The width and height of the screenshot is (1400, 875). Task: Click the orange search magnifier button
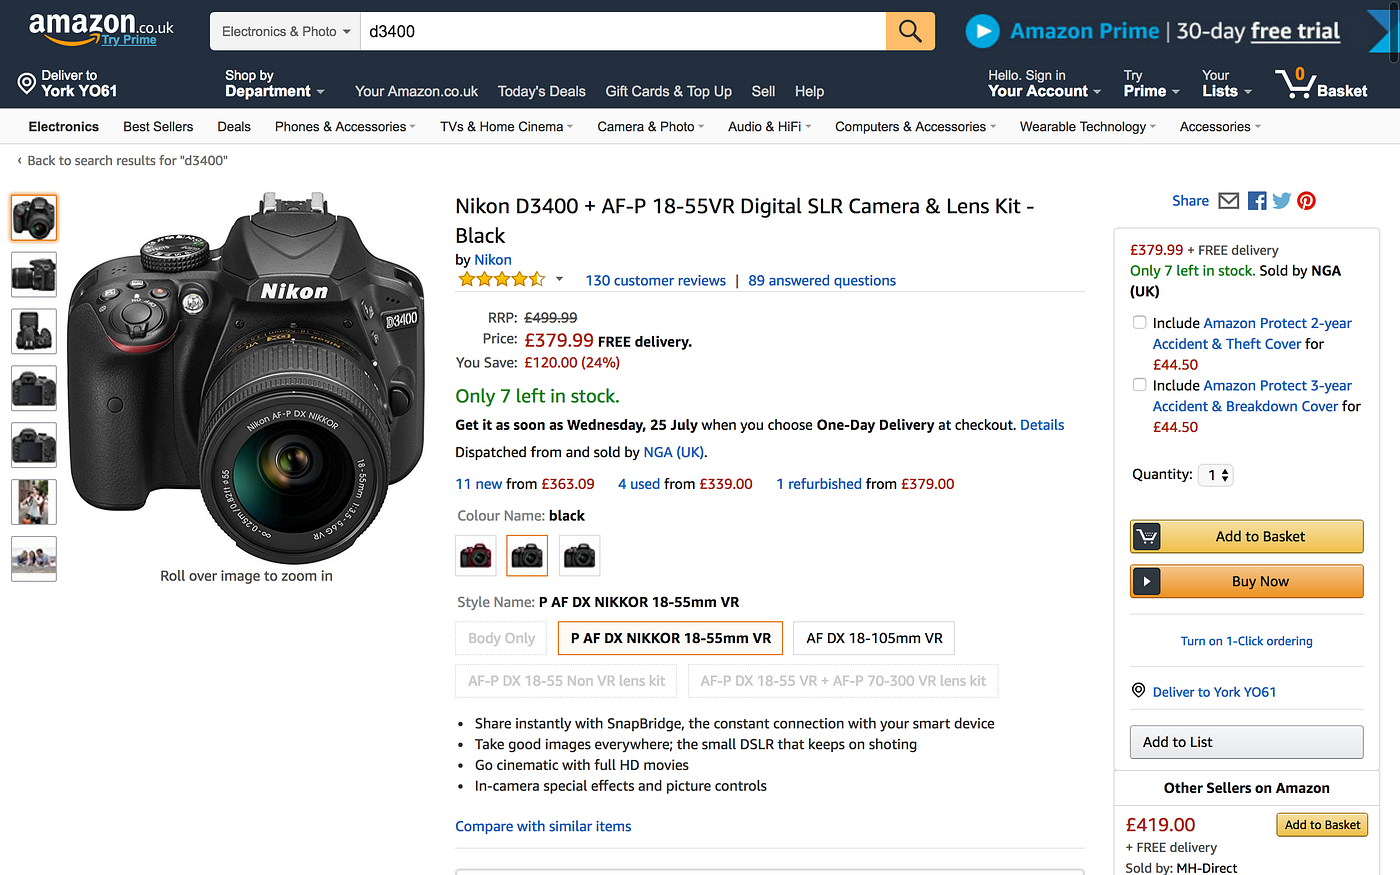[x=910, y=31]
